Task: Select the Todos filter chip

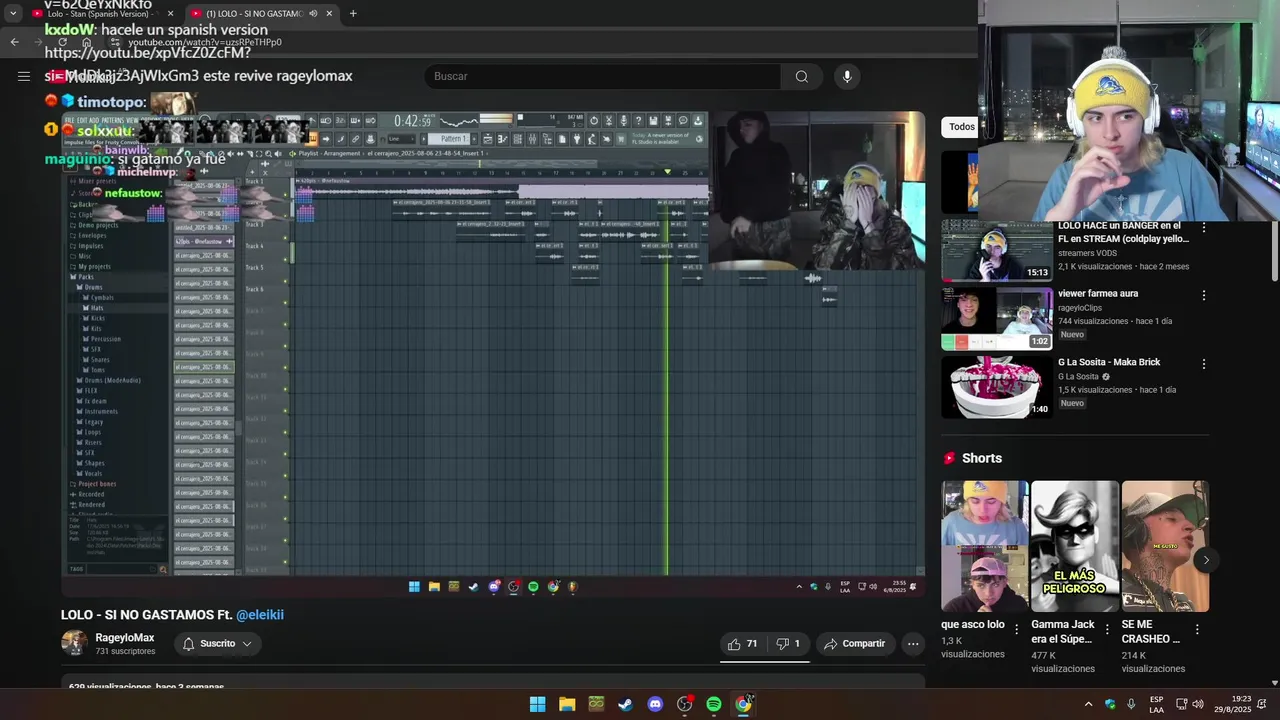Action: tap(962, 127)
